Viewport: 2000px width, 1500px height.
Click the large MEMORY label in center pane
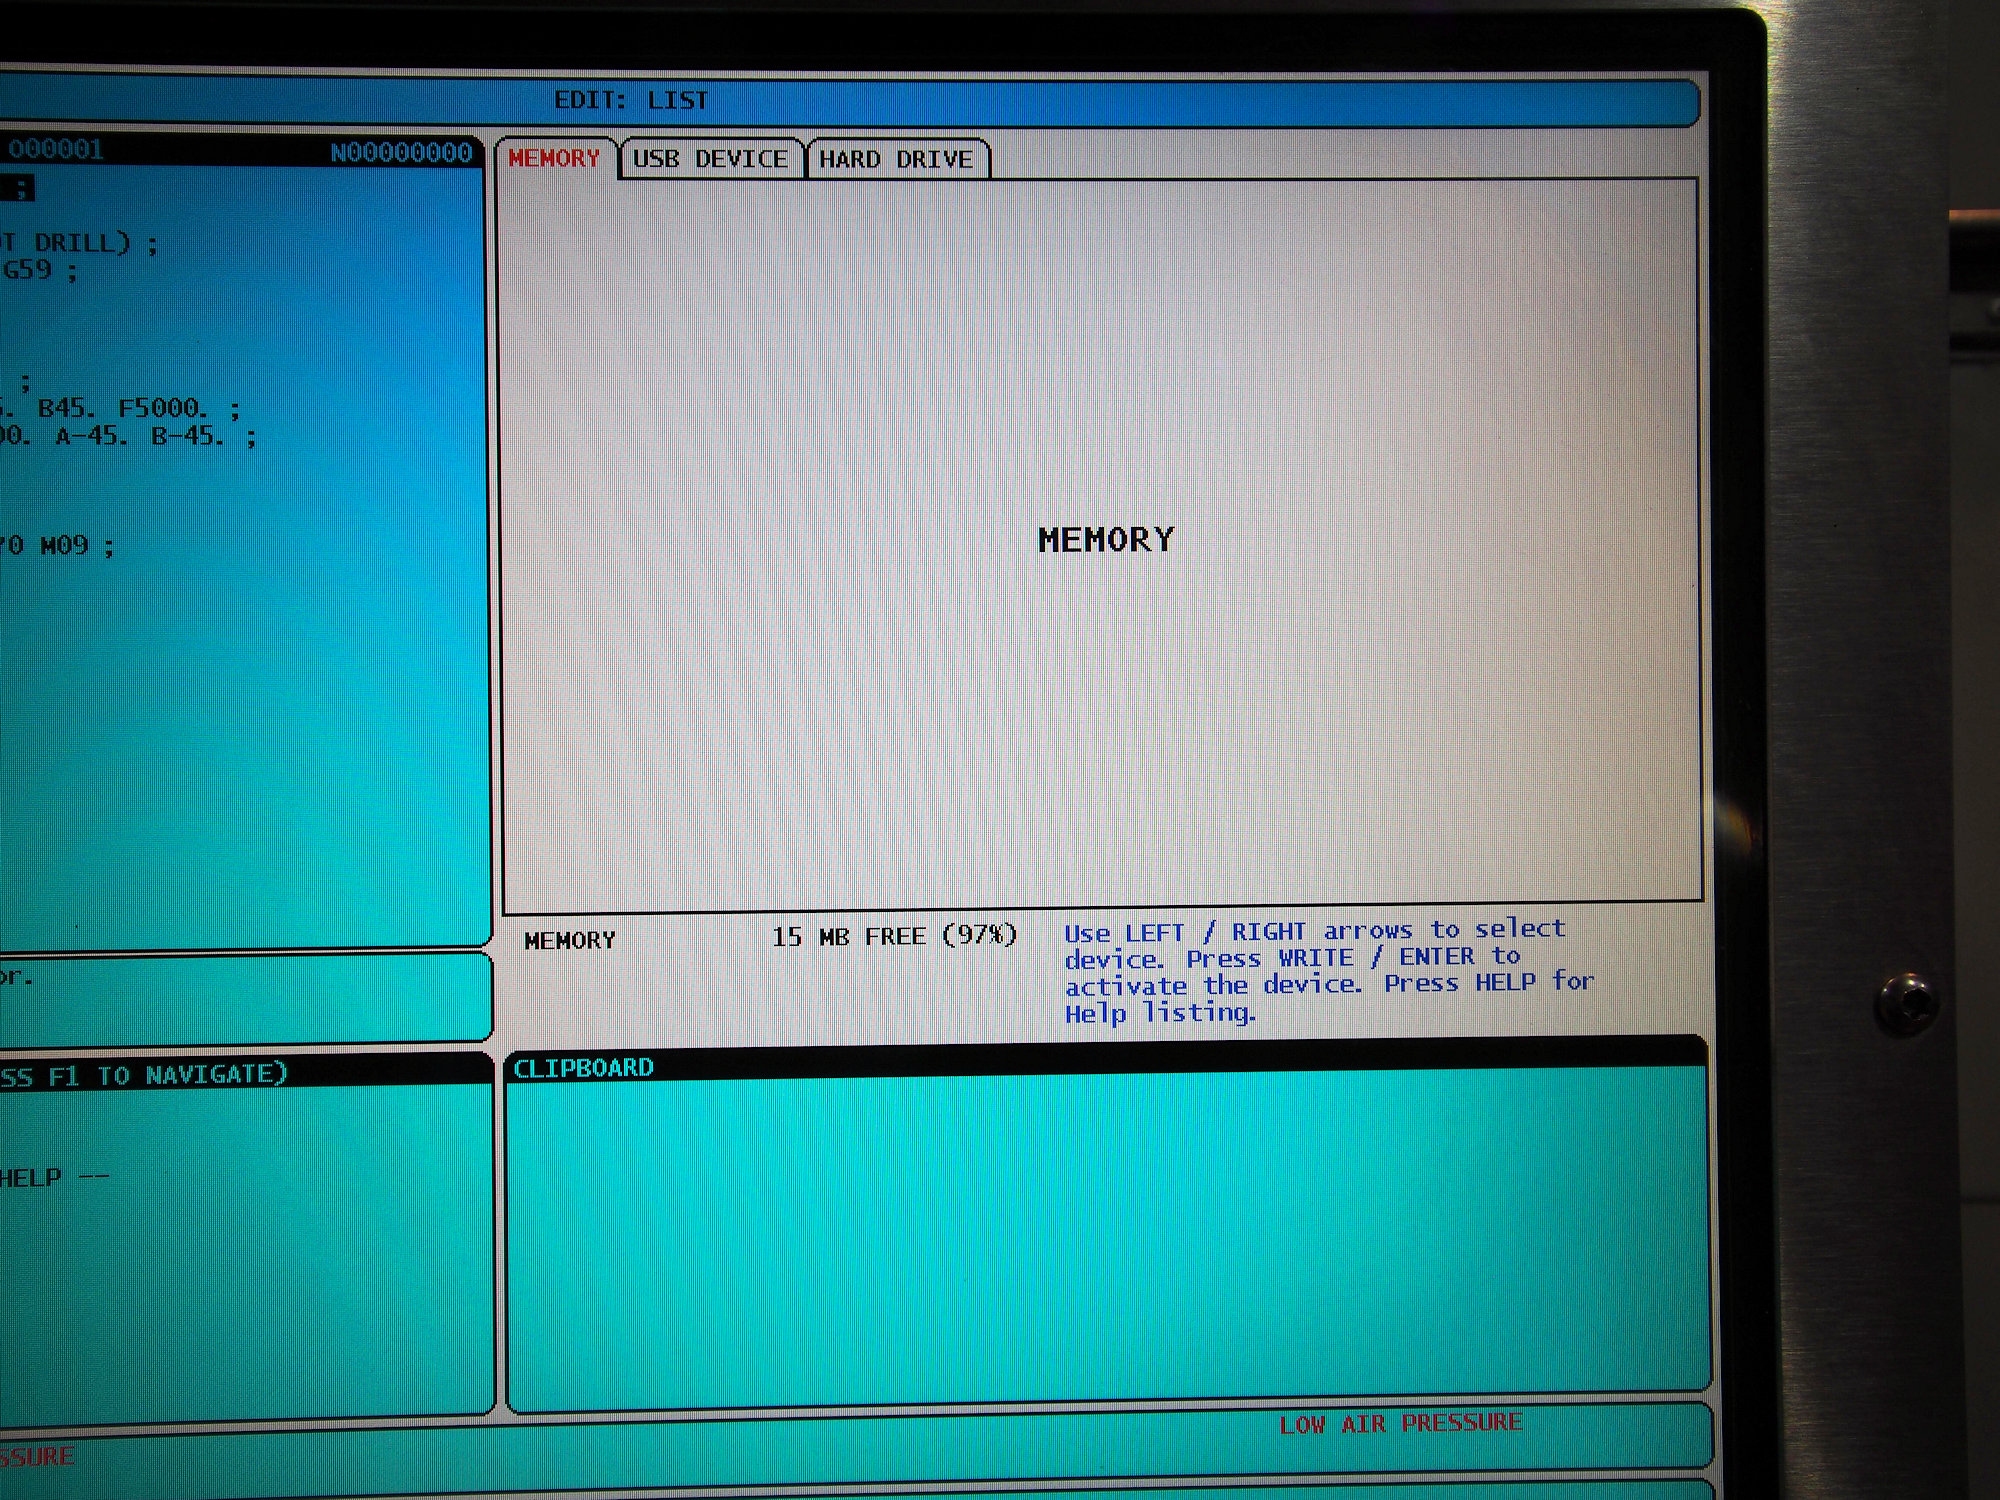(1106, 540)
